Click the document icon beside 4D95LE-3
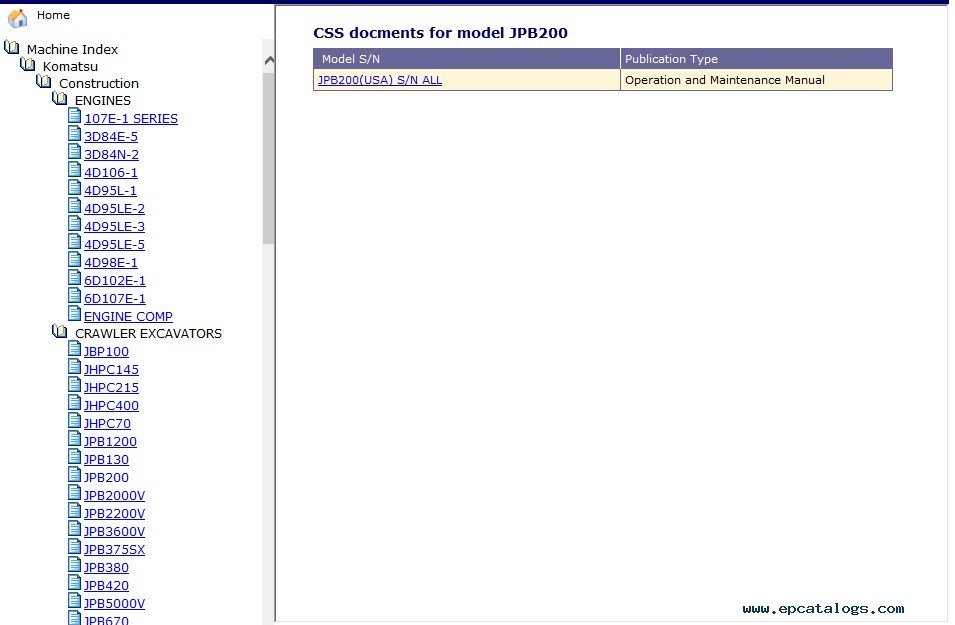Image resolution: width=955 pixels, height=625 pixels. pyautogui.click(x=74, y=224)
